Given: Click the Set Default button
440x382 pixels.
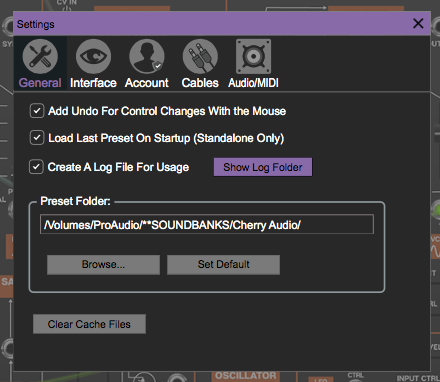Looking at the screenshot, I should point(223,265).
